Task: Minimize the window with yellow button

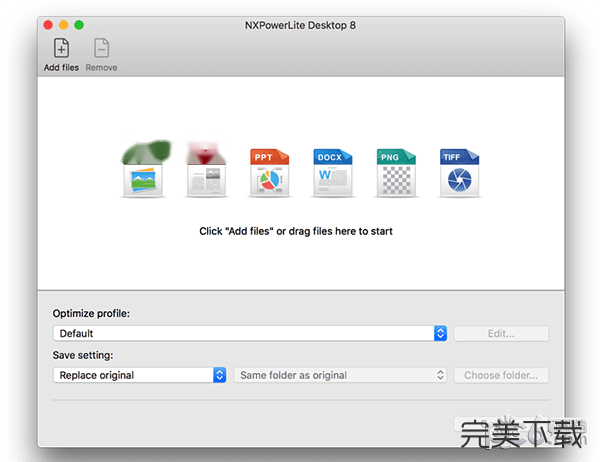Action: 64,25
